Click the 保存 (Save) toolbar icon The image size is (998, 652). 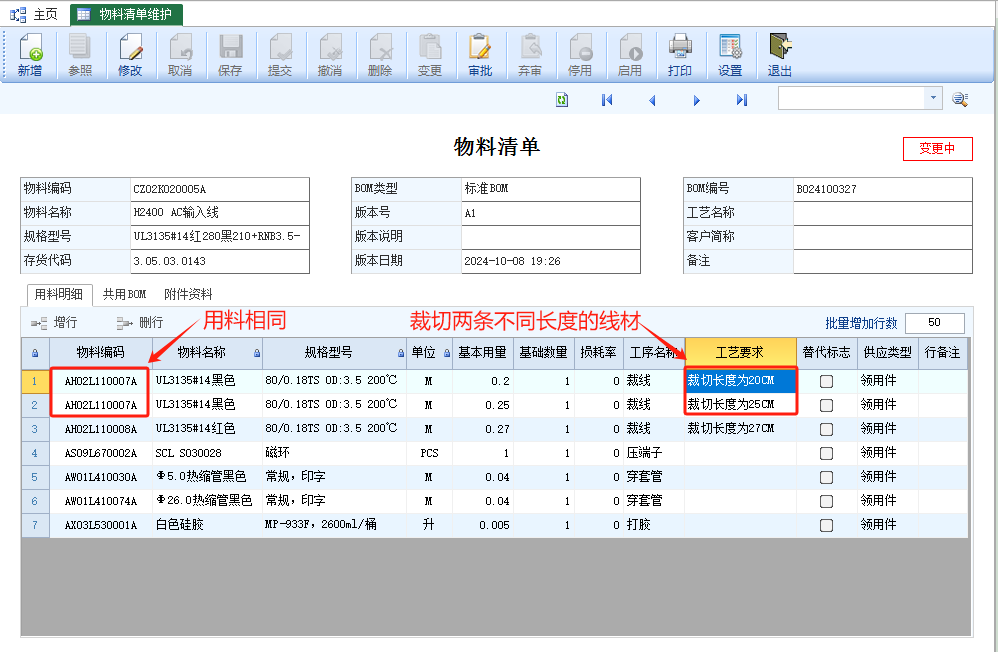(x=230, y=55)
